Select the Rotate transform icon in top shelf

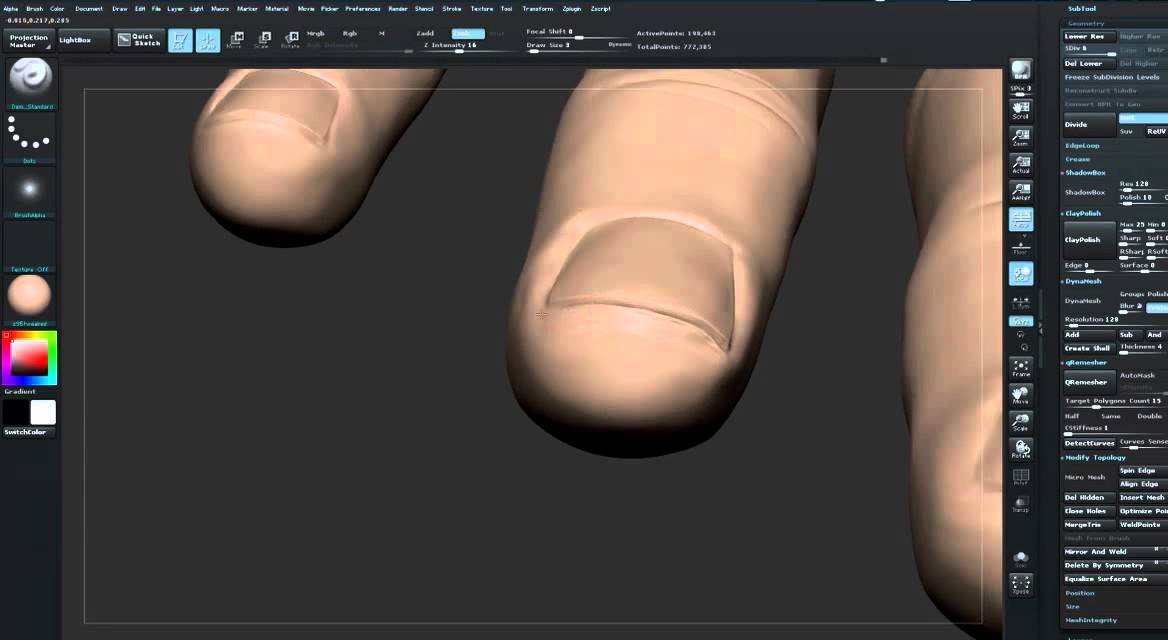coord(291,40)
